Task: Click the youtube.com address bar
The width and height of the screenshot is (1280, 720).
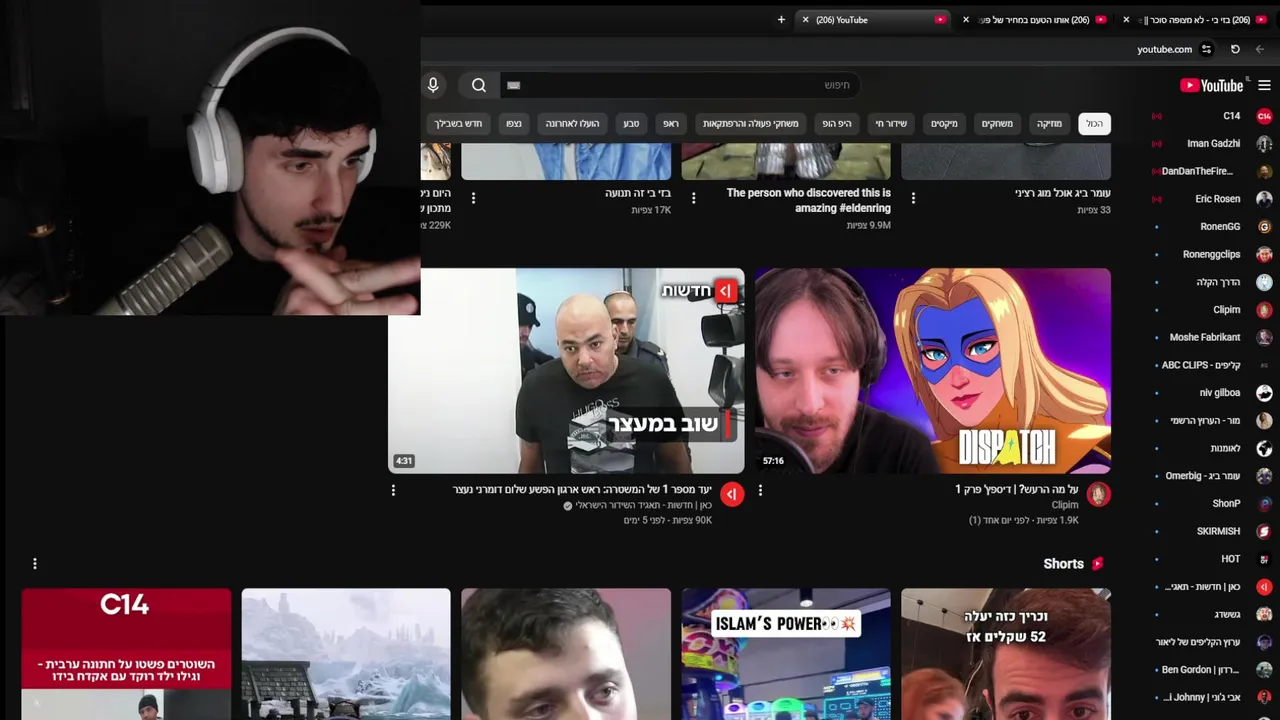Action: pos(1164,49)
